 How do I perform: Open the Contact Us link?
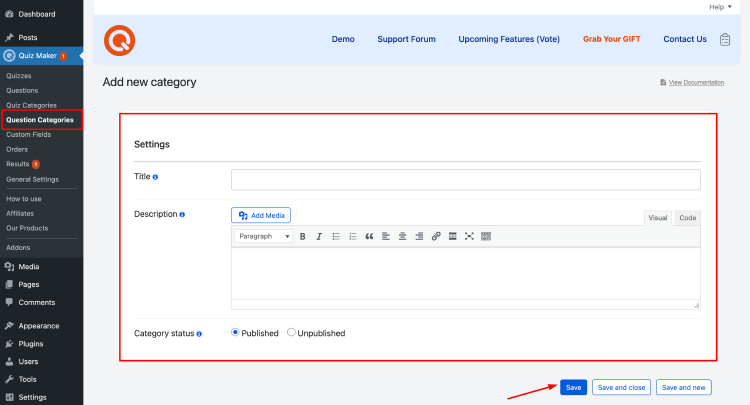tap(685, 39)
